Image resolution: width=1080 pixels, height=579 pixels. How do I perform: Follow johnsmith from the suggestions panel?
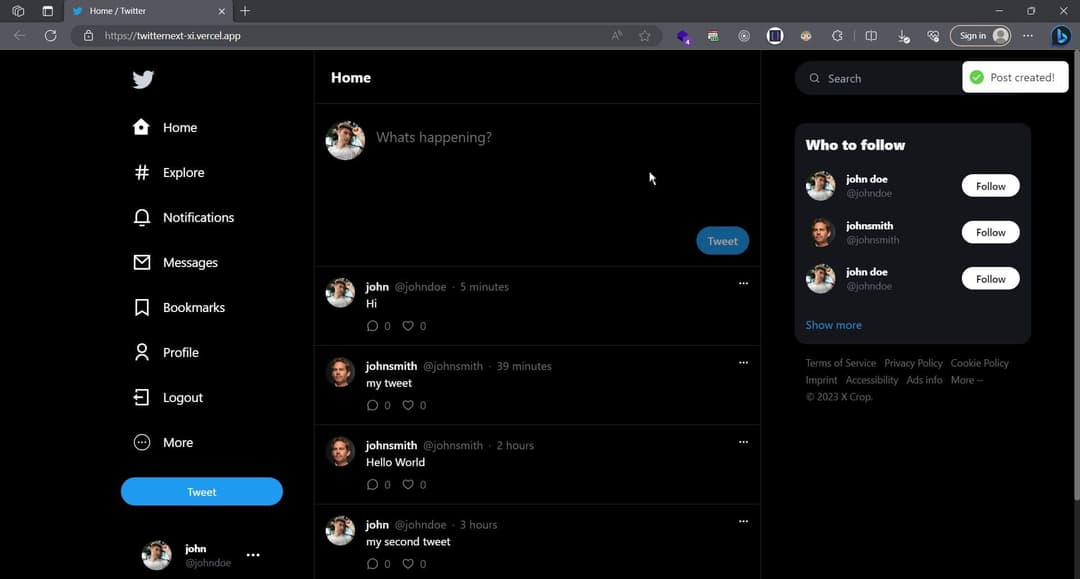point(989,231)
